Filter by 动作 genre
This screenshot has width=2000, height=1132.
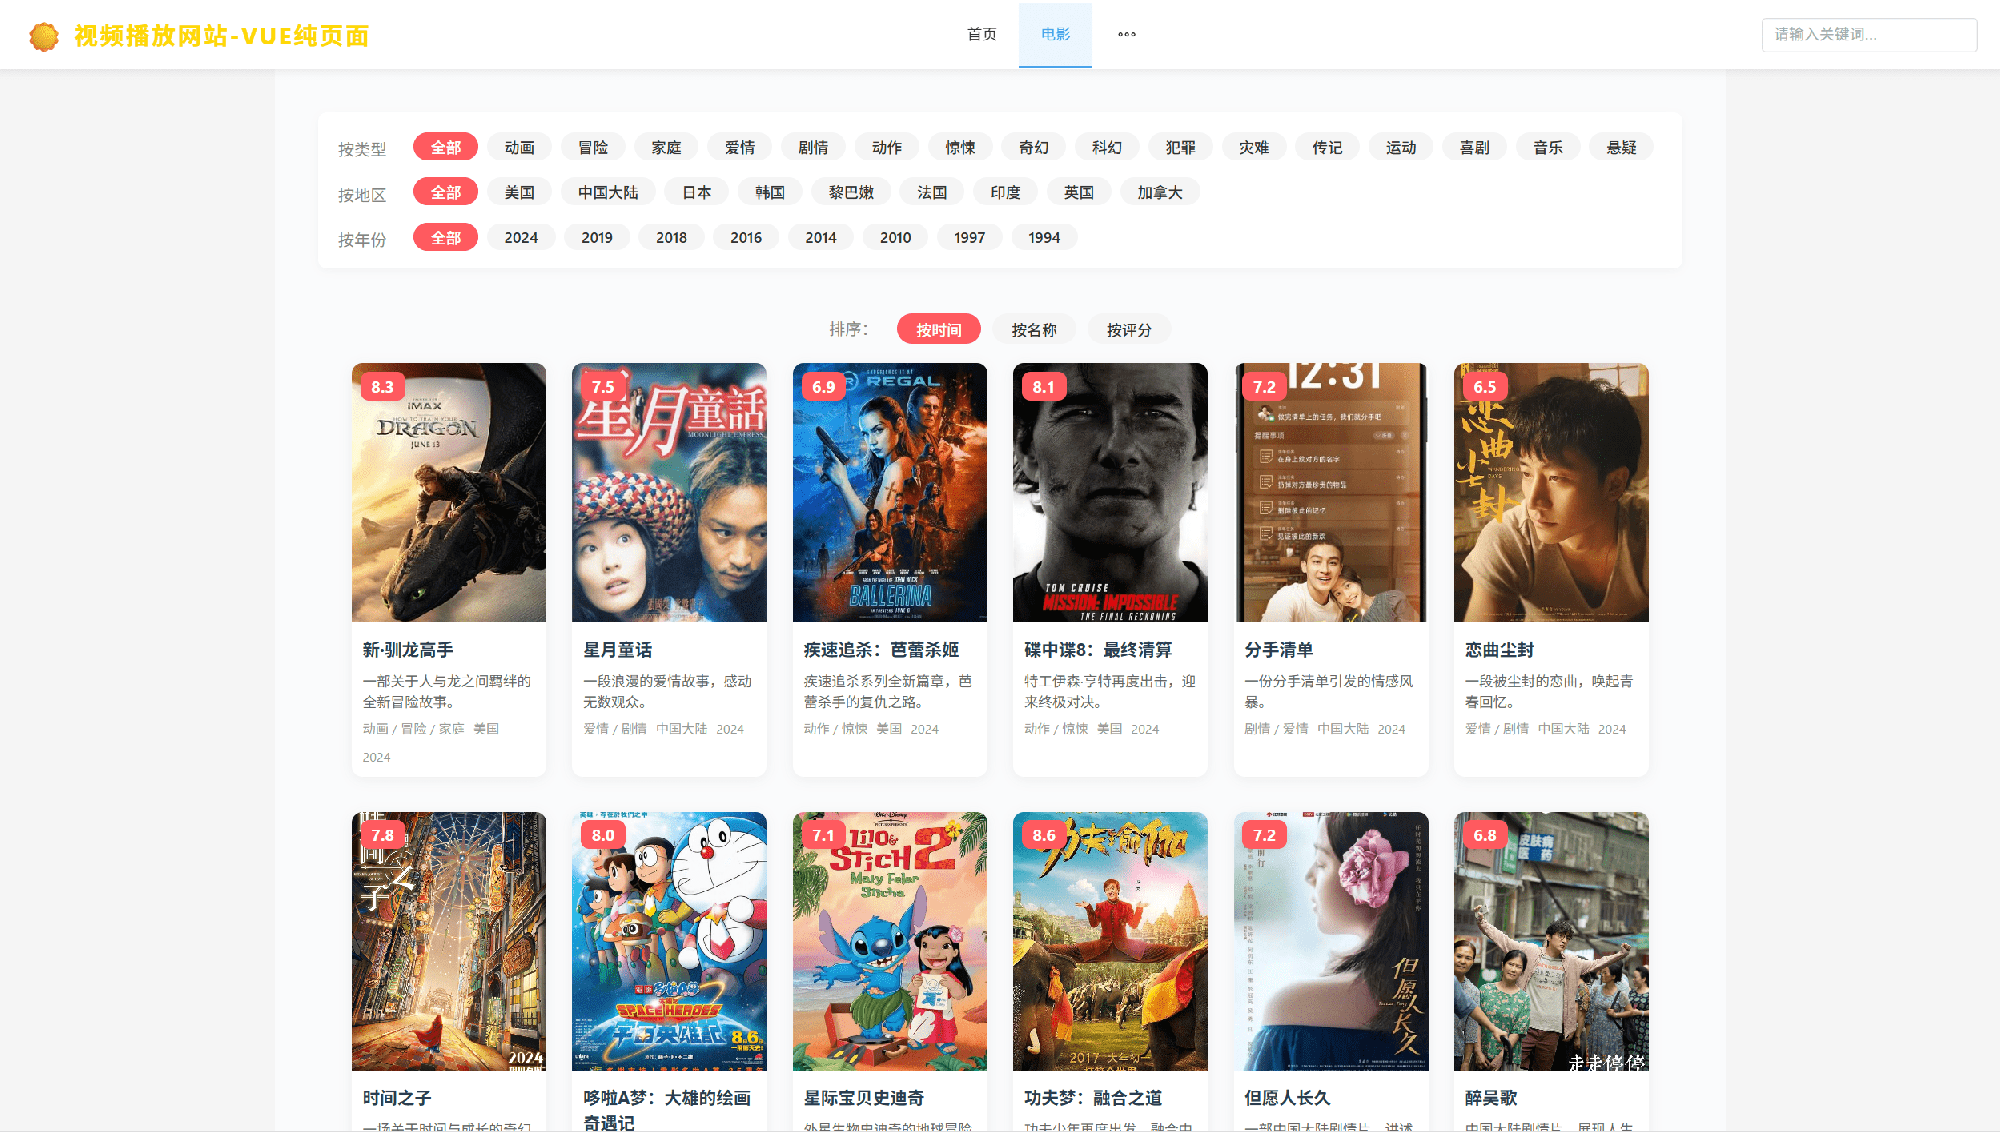887,147
